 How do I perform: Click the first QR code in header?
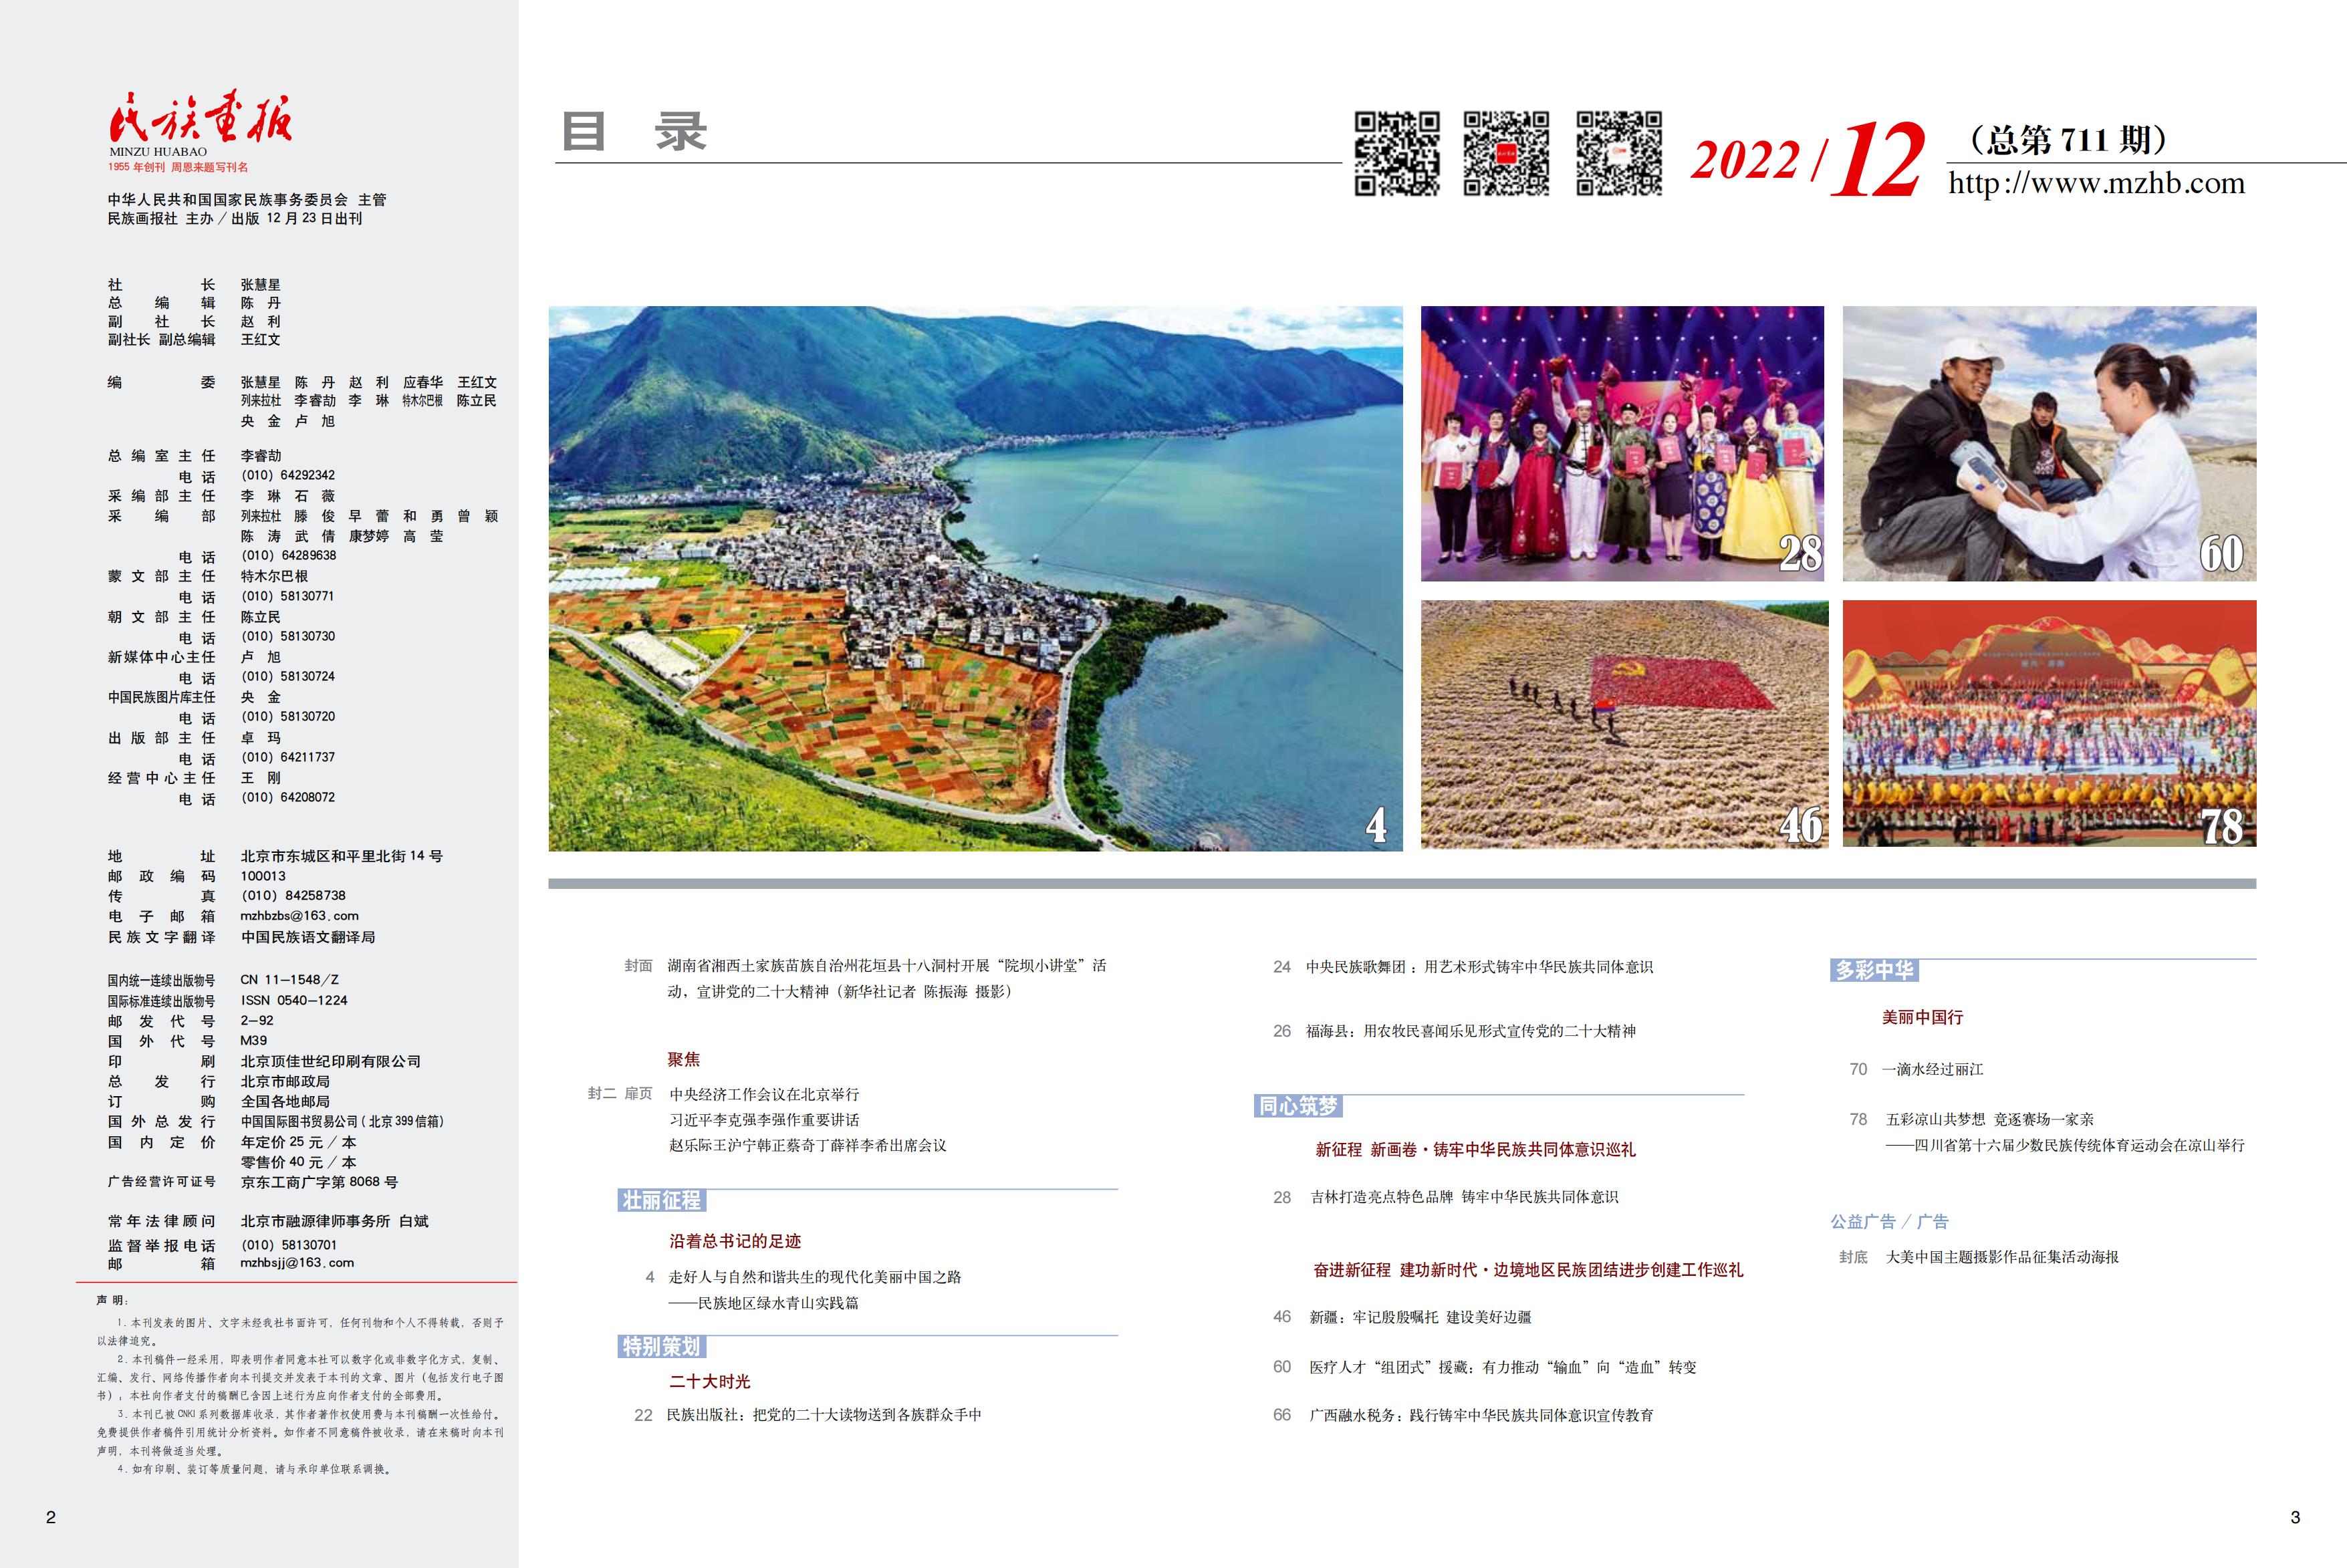(x=1397, y=153)
